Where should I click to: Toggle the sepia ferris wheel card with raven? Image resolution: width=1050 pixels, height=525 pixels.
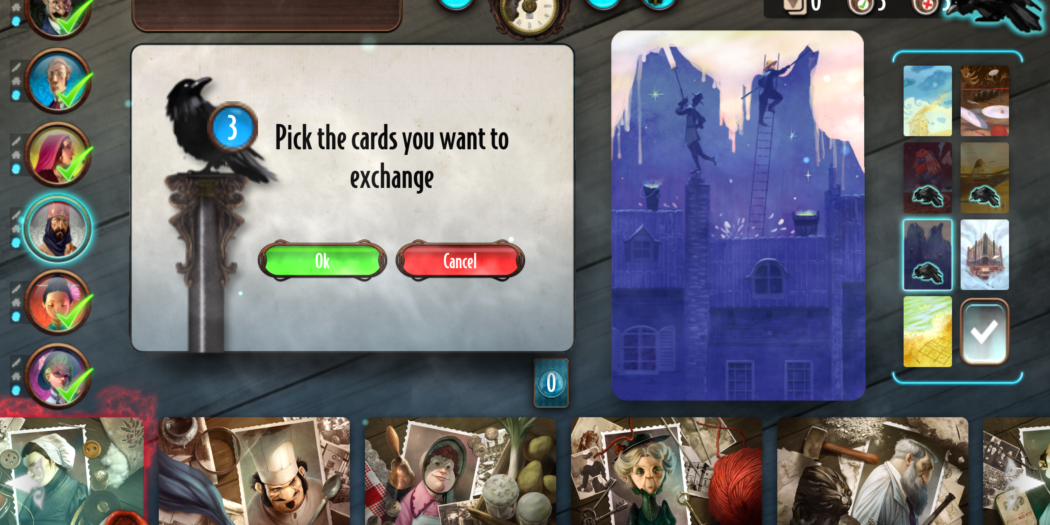(x=984, y=177)
